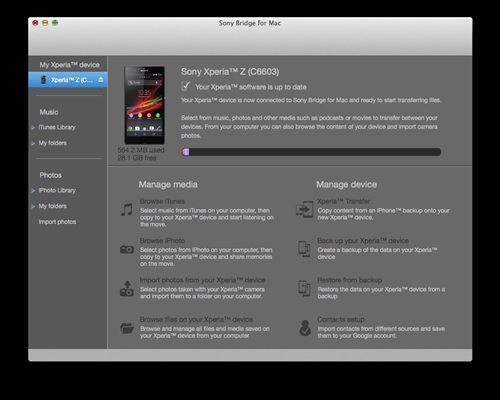Click the small phone icon in sidebar
This screenshot has height=400, width=500.
[x=43, y=80]
